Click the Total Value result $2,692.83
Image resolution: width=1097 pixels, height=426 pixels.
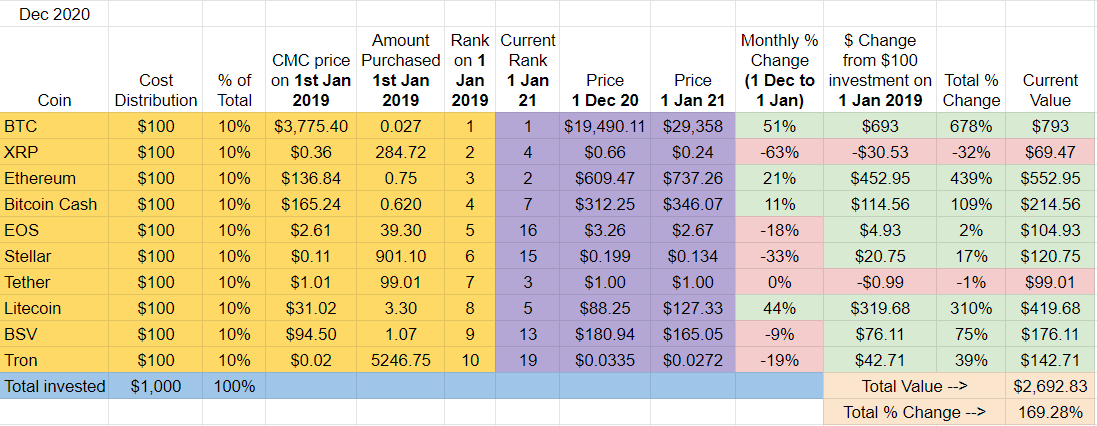click(1050, 387)
